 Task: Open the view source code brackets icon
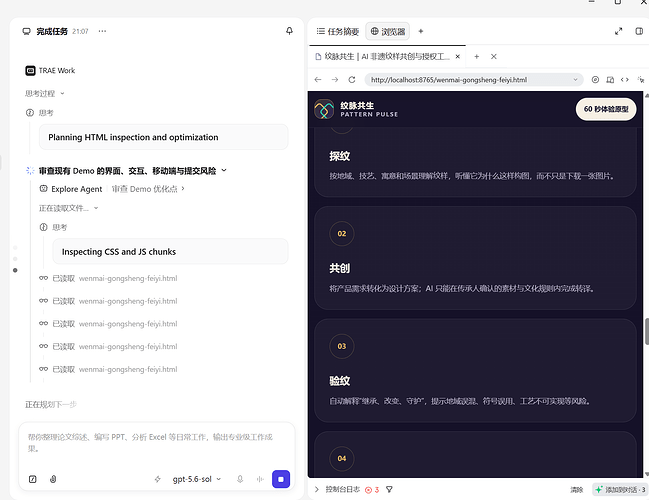625,79
